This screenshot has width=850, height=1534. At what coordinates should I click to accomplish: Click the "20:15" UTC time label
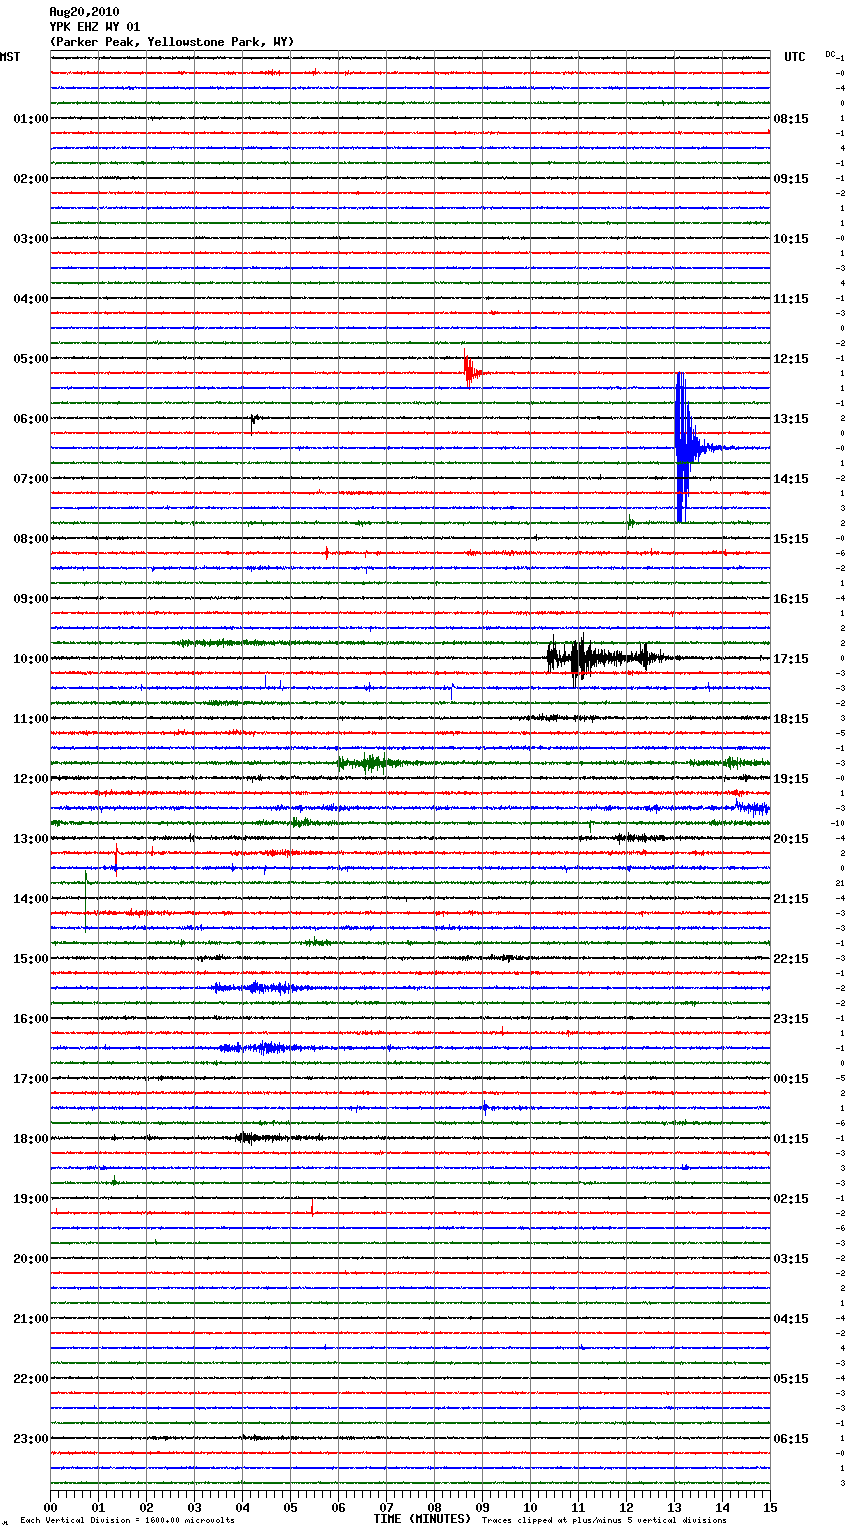791,839
